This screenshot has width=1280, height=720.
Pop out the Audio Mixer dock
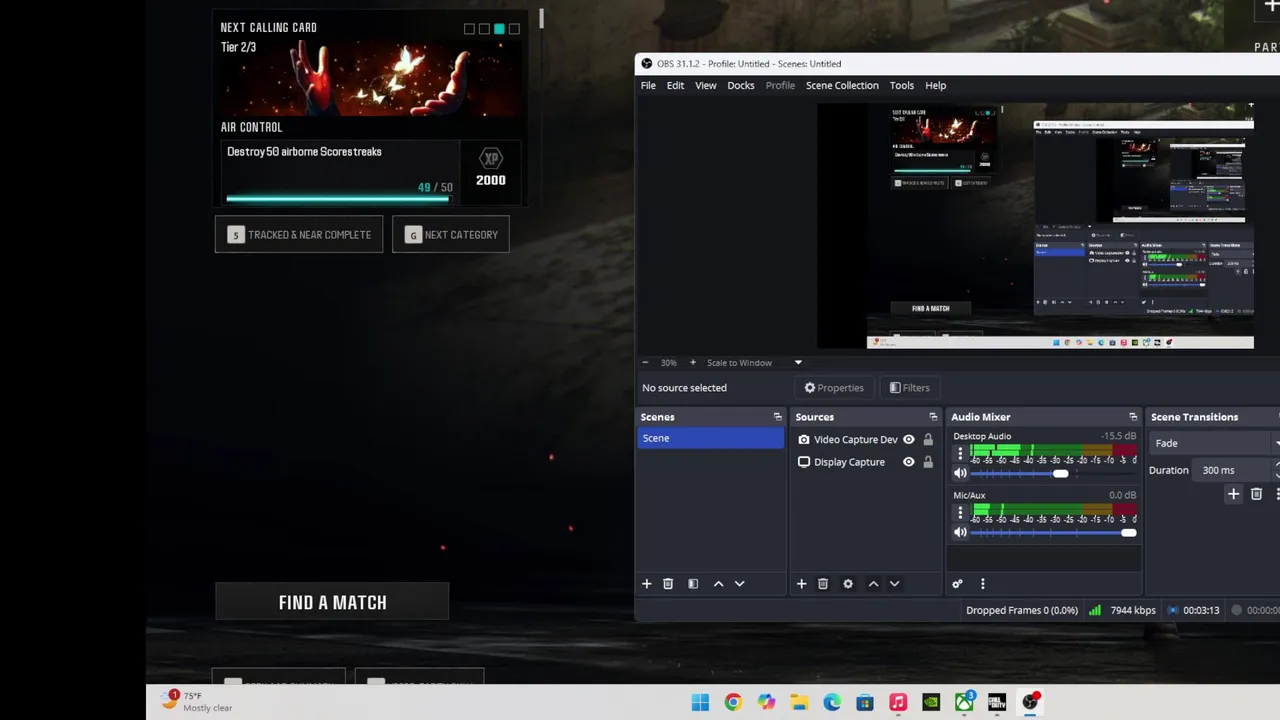coord(1133,417)
